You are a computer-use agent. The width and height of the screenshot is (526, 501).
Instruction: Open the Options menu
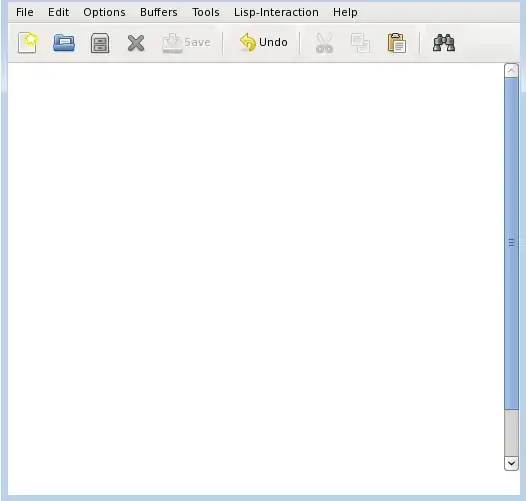click(104, 12)
